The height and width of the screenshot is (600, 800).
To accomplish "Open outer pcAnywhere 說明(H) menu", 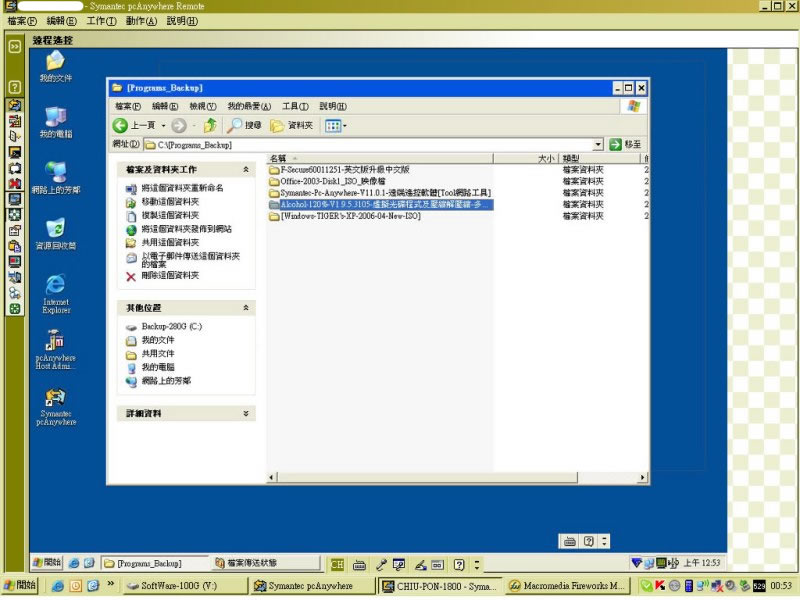I will [x=182, y=21].
